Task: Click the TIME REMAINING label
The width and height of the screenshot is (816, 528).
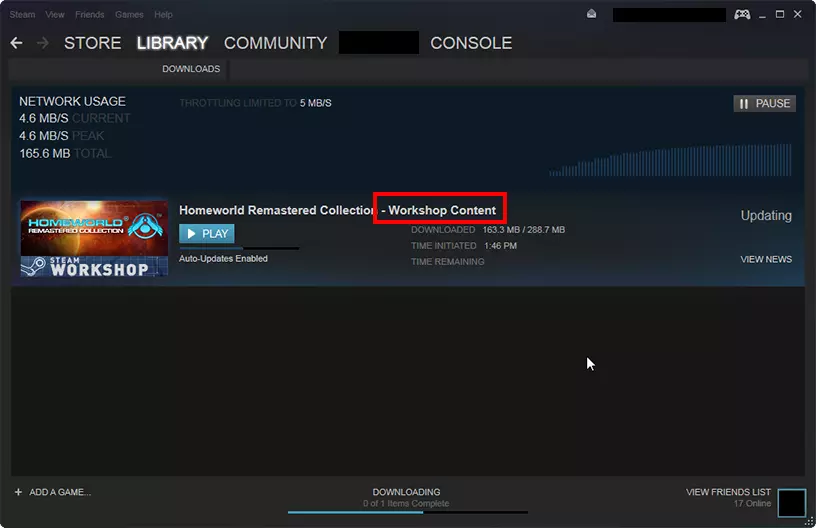Action: [448, 262]
